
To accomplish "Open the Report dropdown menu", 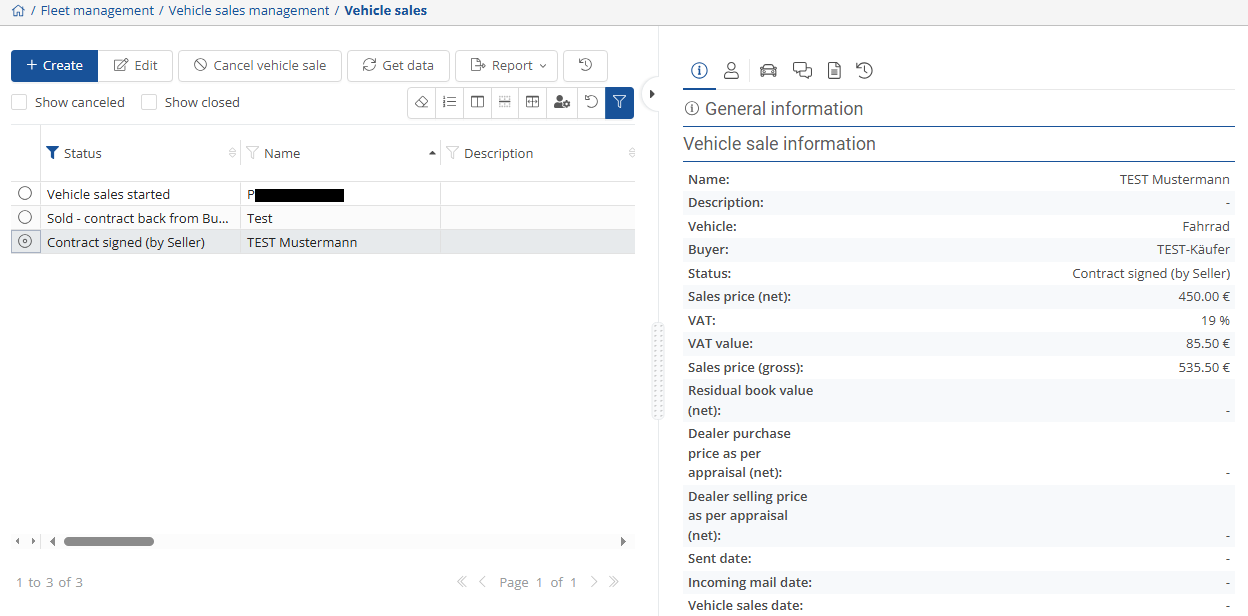I will [x=506, y=66].
